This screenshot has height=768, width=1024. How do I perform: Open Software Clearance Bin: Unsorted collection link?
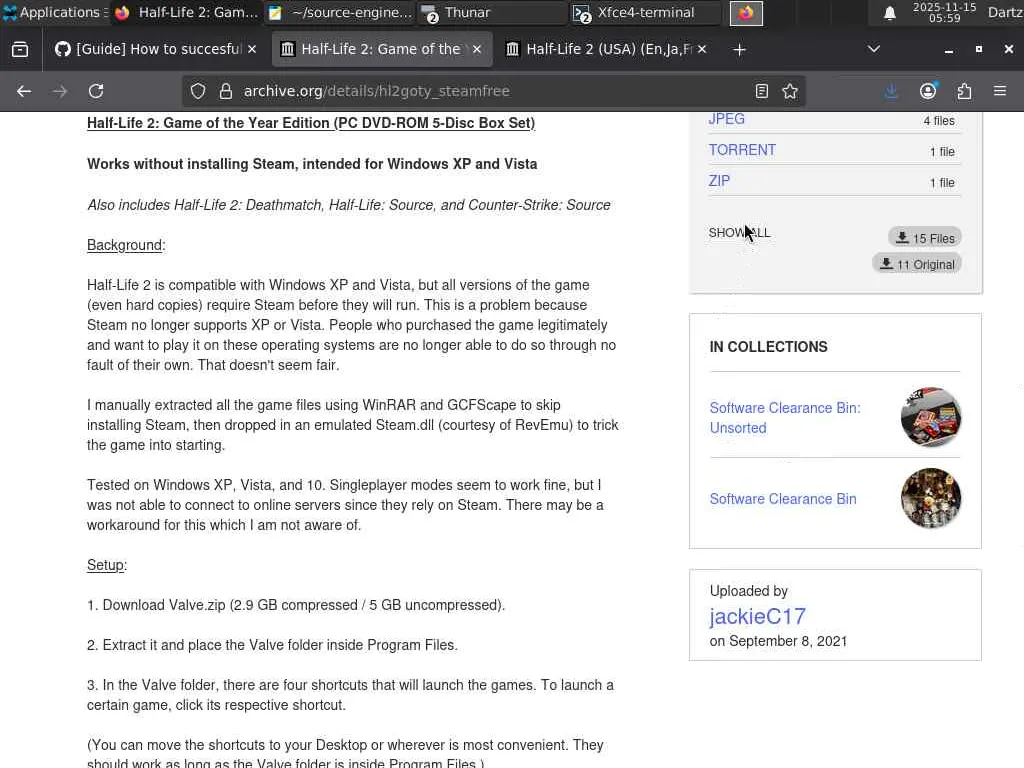(785, 418)
